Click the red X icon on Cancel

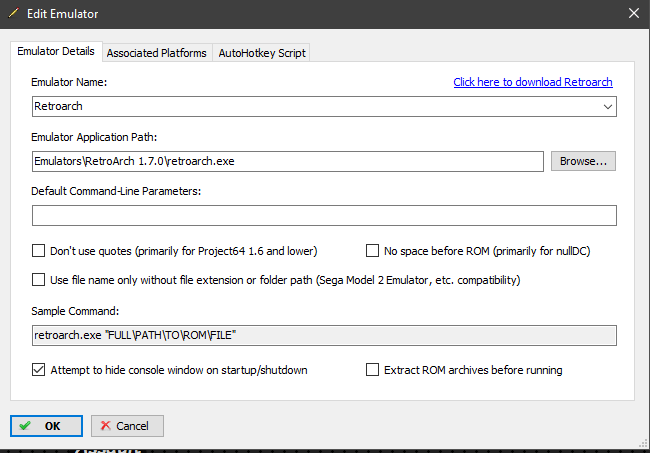click(x=105, y=426)
